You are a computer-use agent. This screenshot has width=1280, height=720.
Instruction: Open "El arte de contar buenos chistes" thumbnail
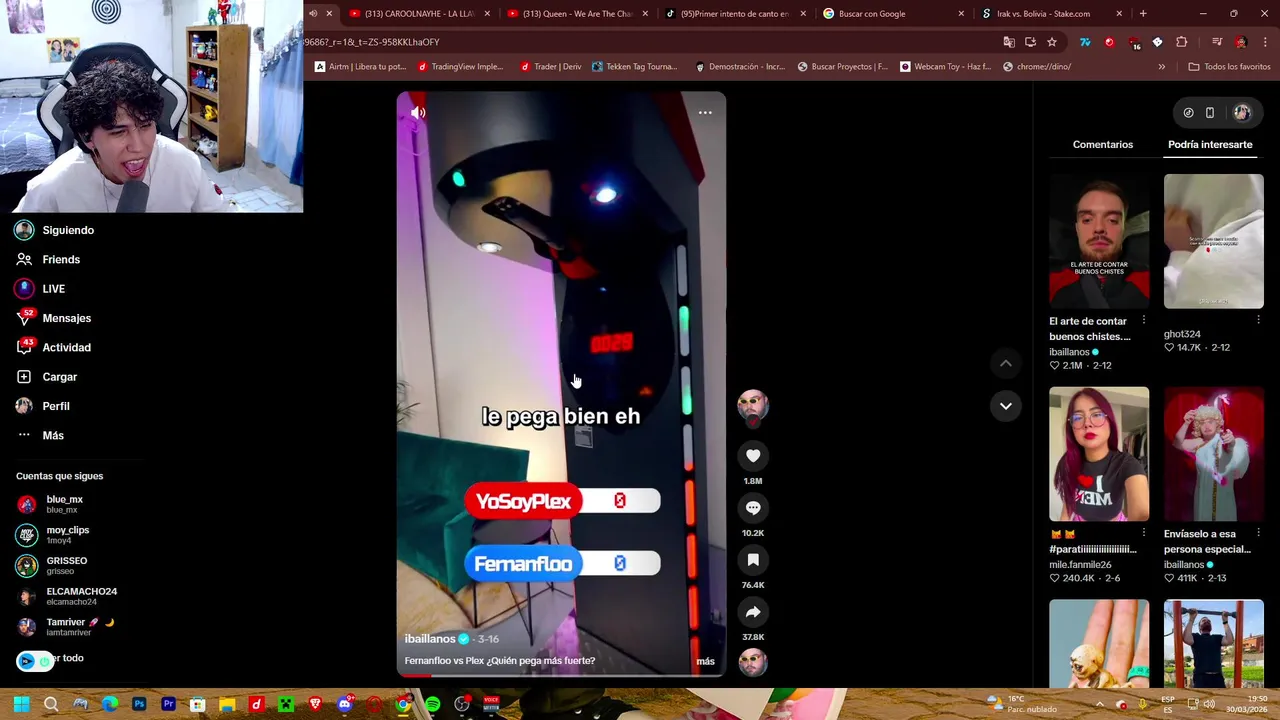1099,241
